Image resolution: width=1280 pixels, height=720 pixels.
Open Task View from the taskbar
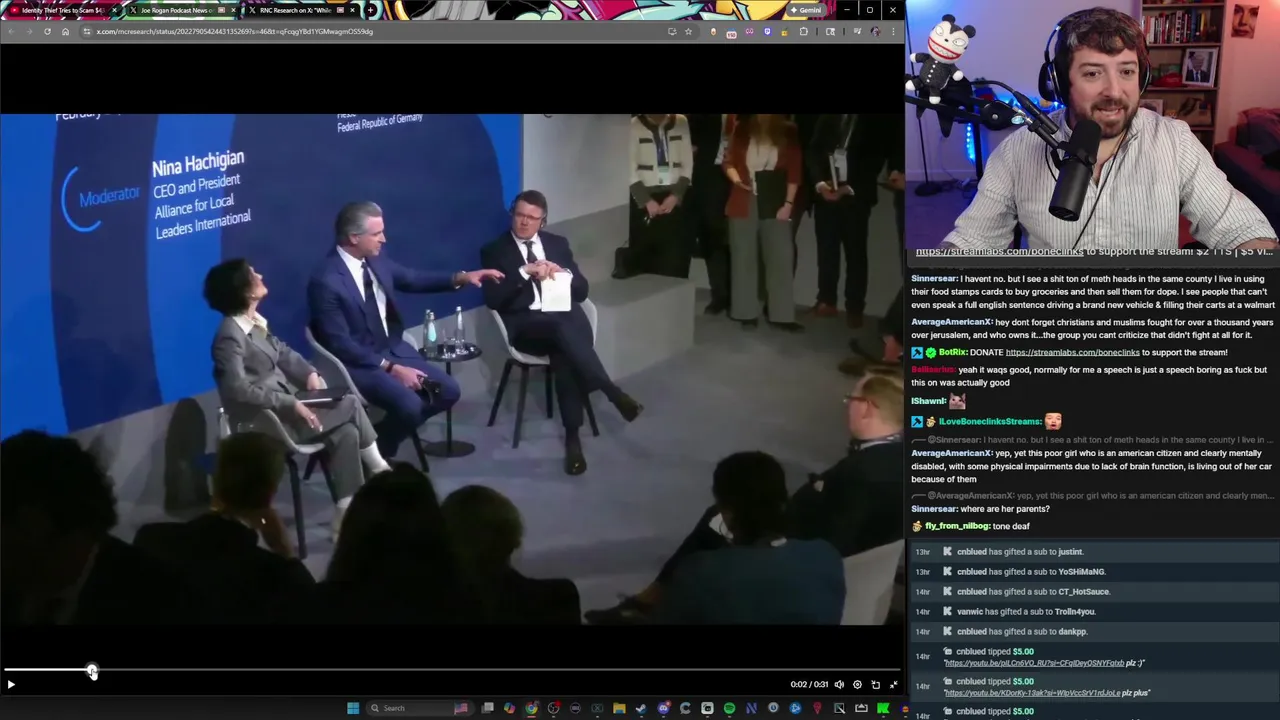click(x=489, y=708)
